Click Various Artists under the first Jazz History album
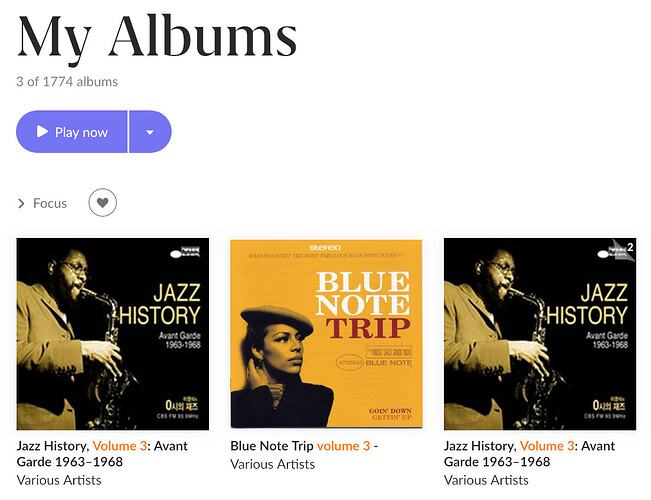 [x=59, y=479]
